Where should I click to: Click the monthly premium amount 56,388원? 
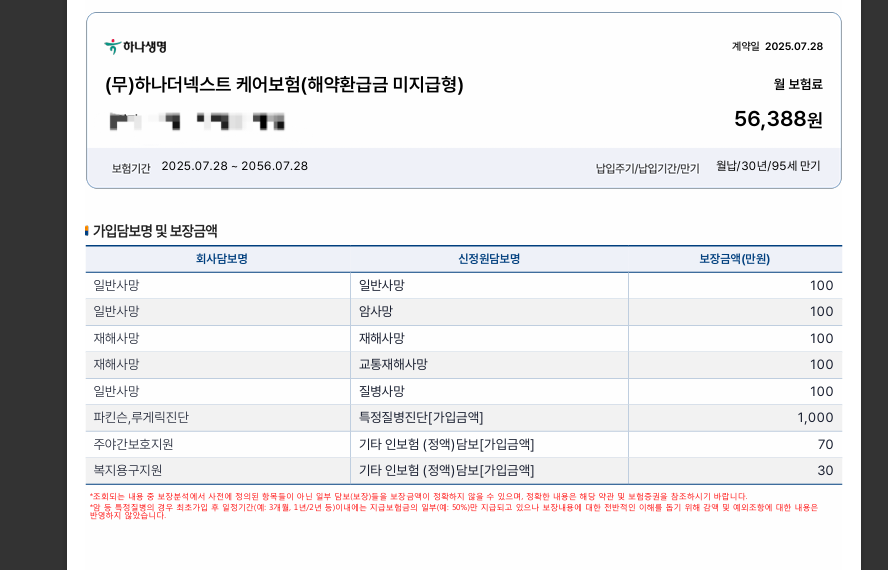[x=777, y=119]
